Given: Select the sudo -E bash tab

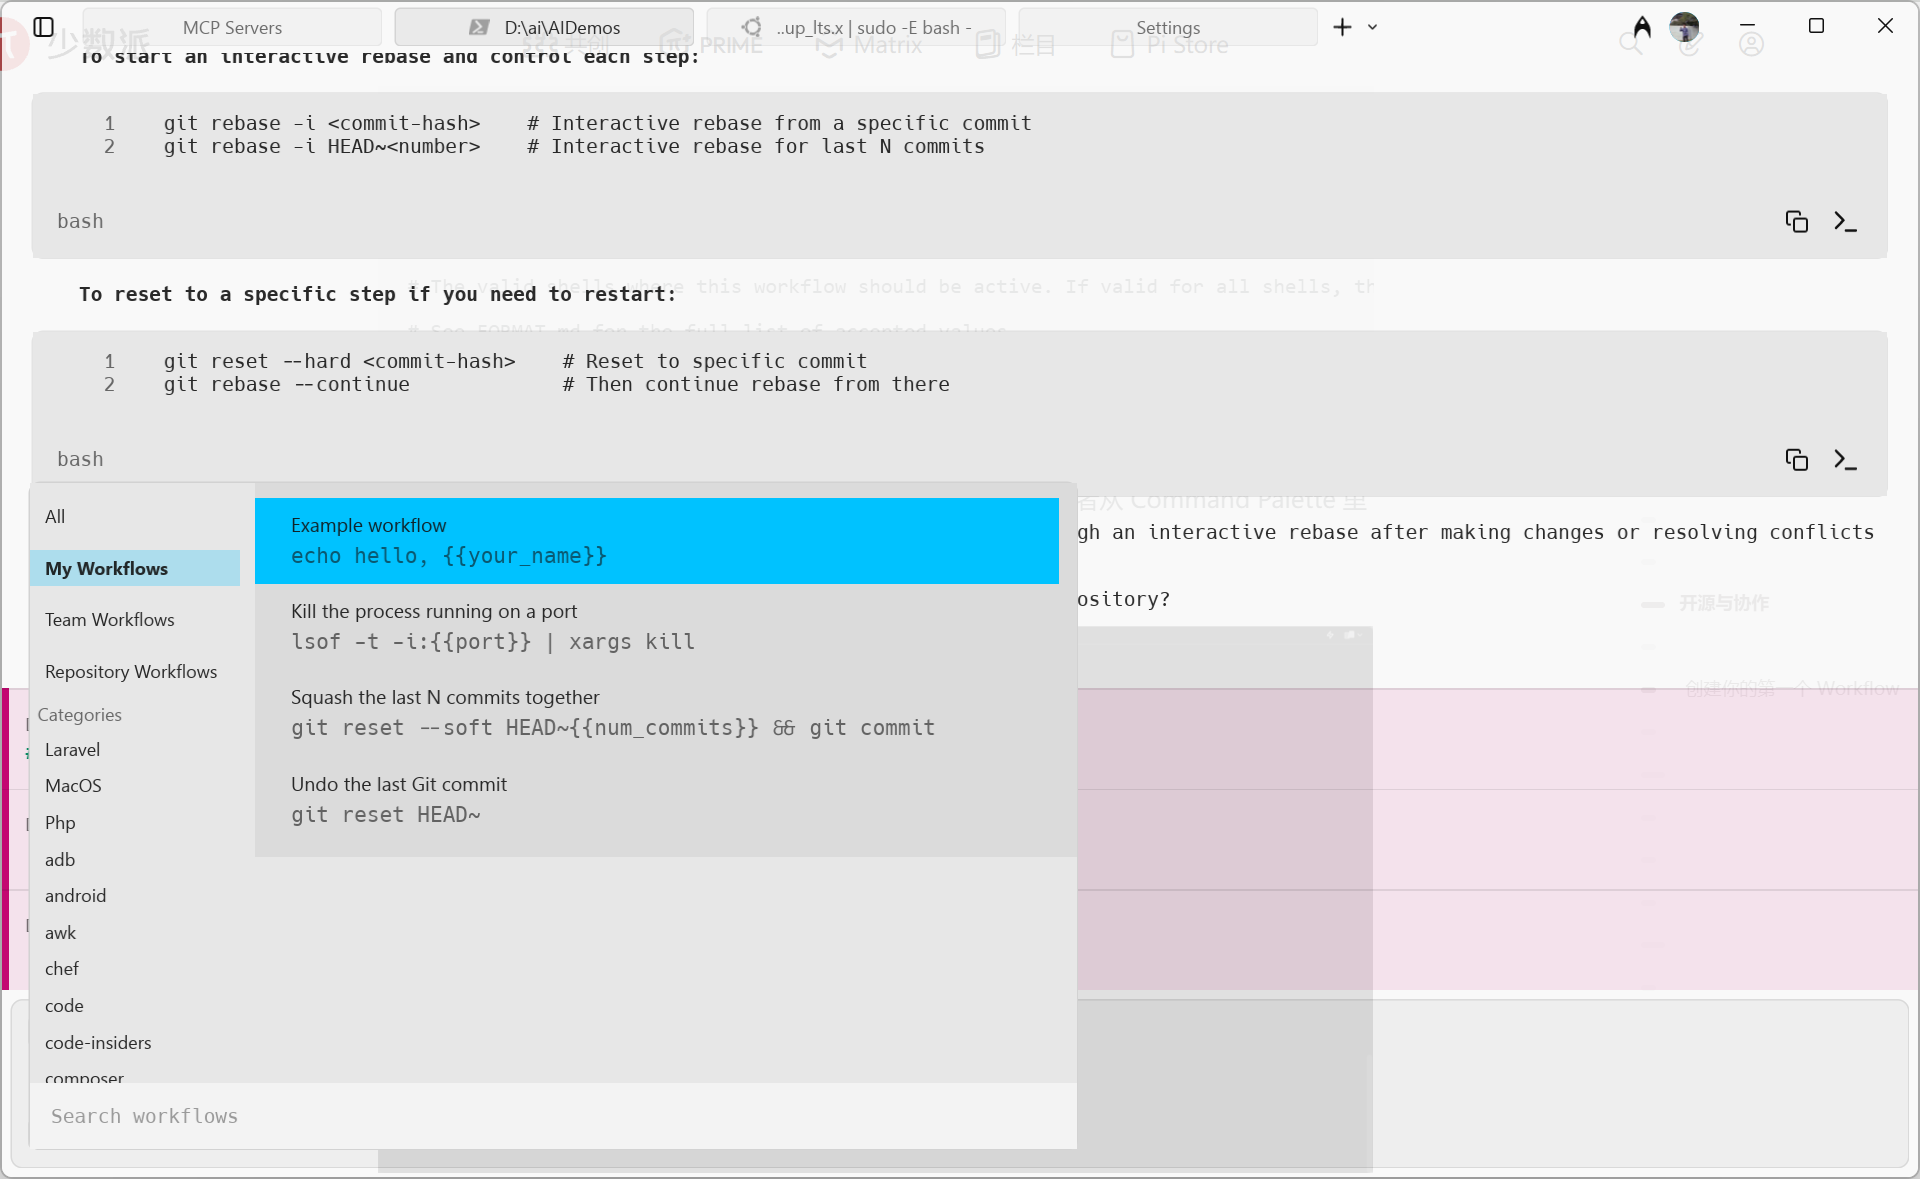Looking at the screenshot, I should point(857,27).
